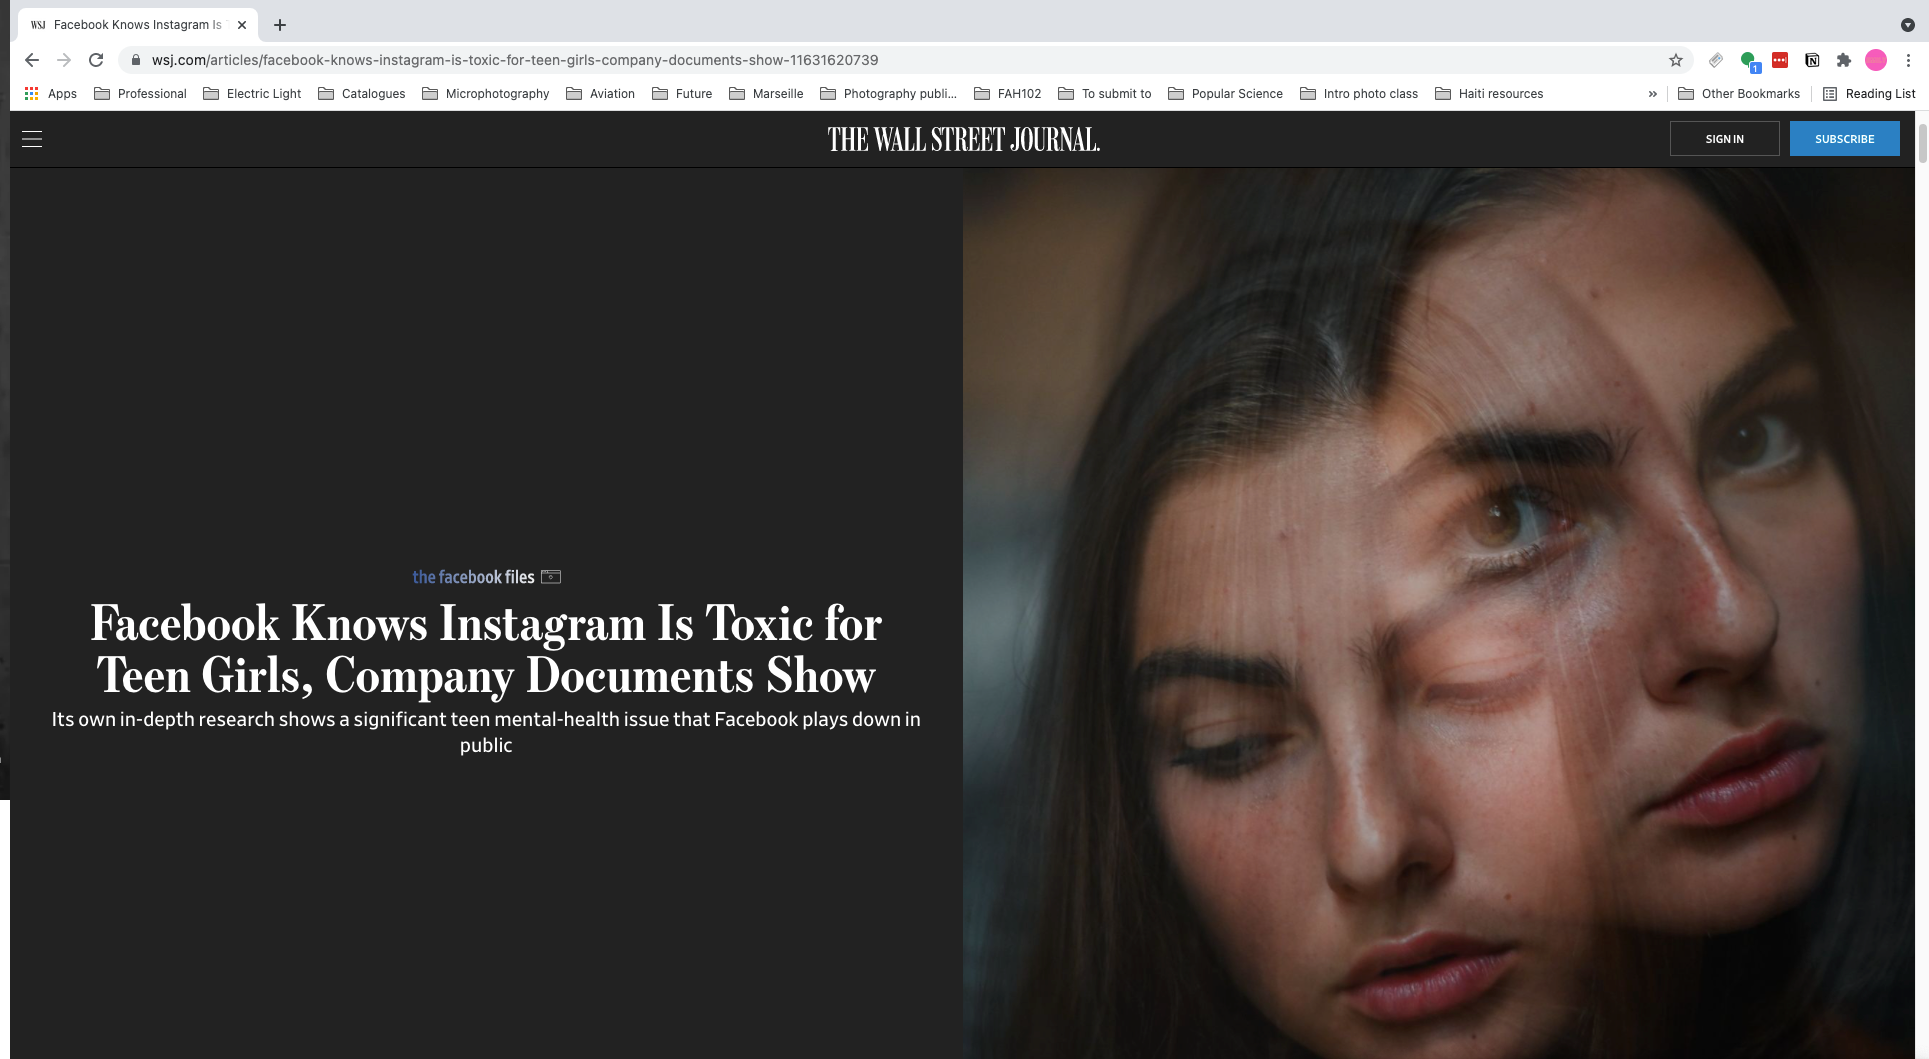Open the Catalogues bookmarks folder
Viewport: 1929px width, 1059px height.
tap(362, 93)
